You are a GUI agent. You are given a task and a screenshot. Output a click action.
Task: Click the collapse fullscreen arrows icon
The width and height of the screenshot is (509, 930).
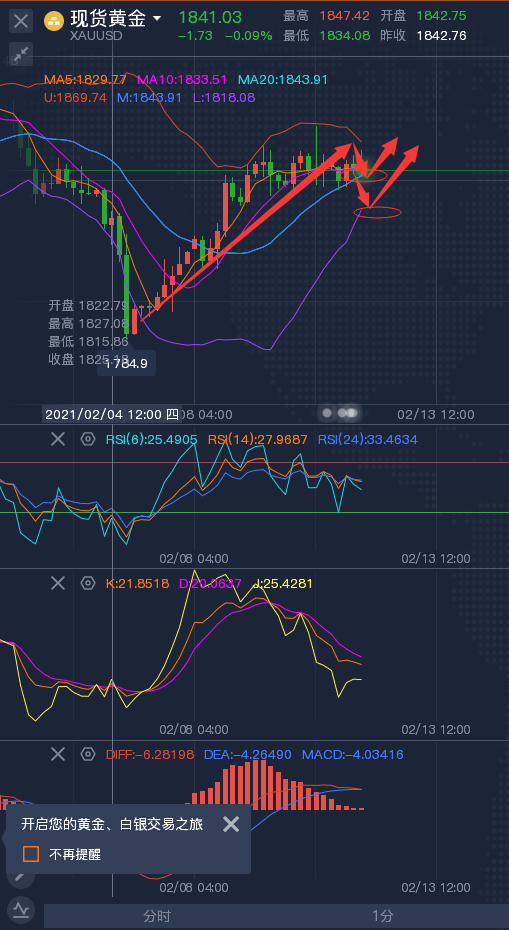point(21,55)
